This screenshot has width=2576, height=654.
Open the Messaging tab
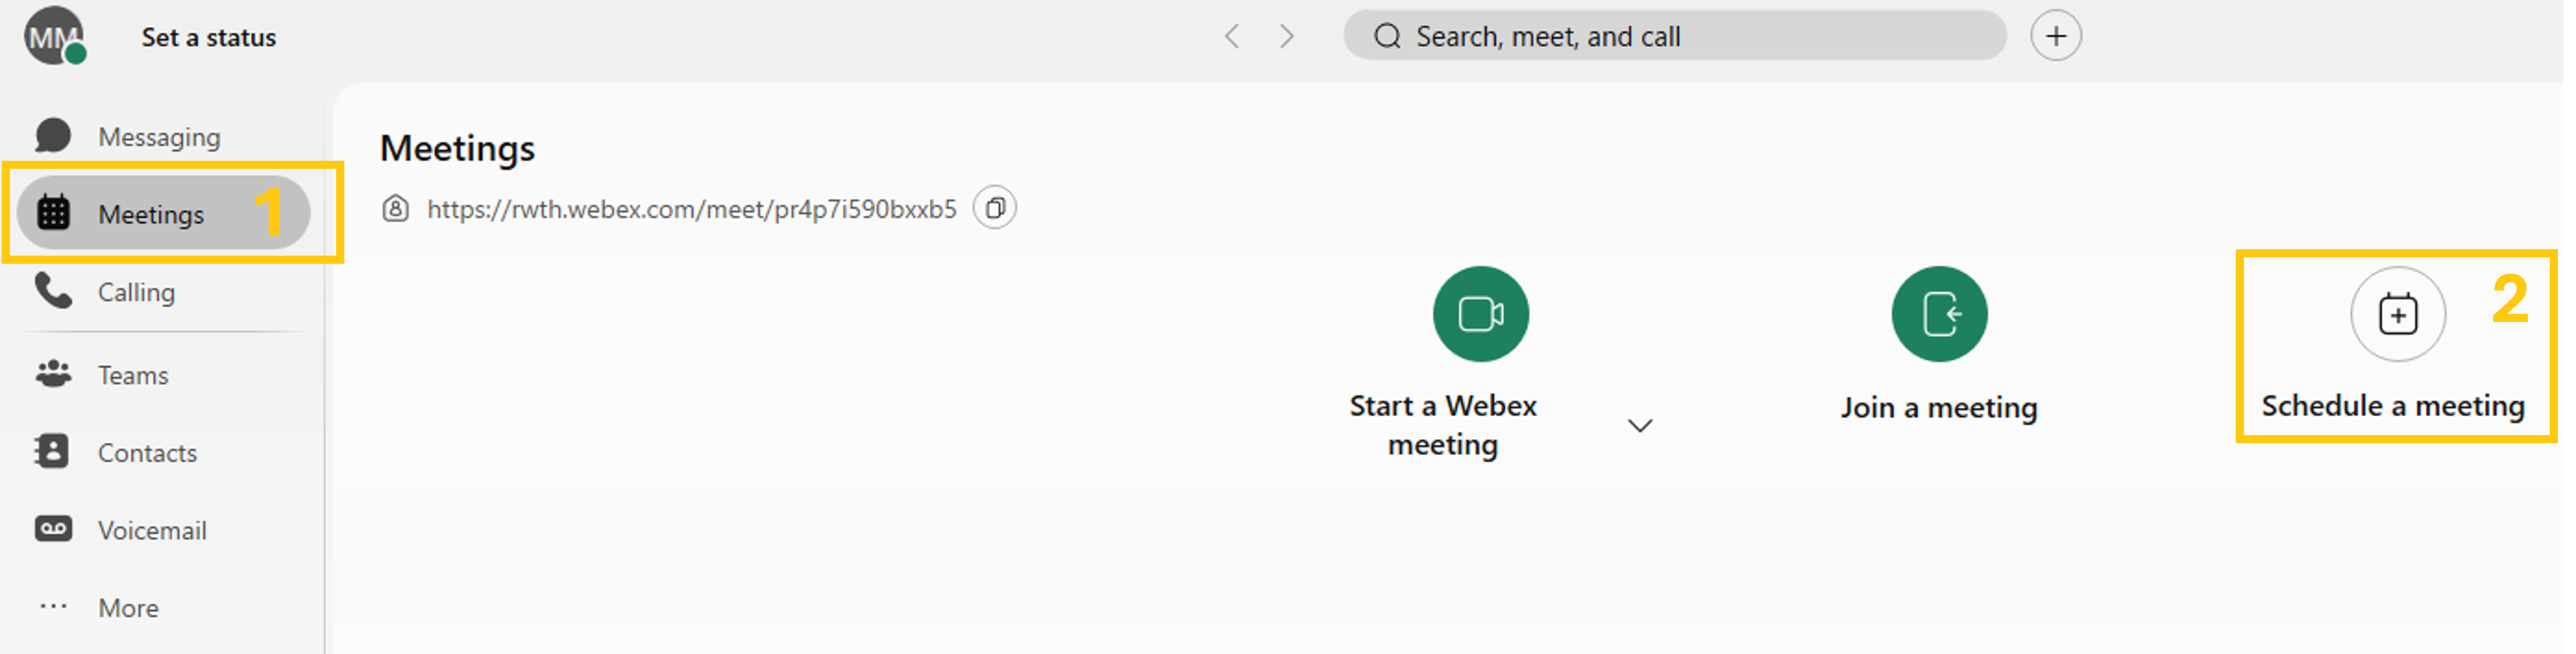[158, 137]
